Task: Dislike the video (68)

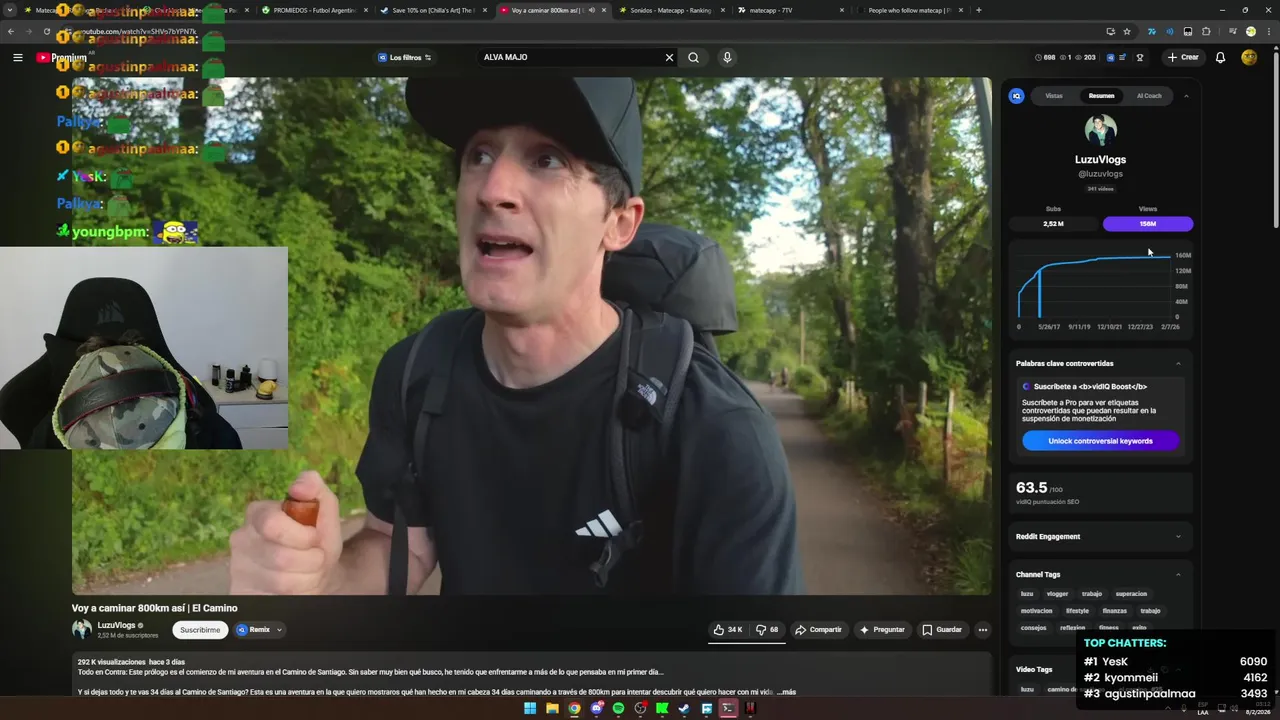Action: coord(767,630)
